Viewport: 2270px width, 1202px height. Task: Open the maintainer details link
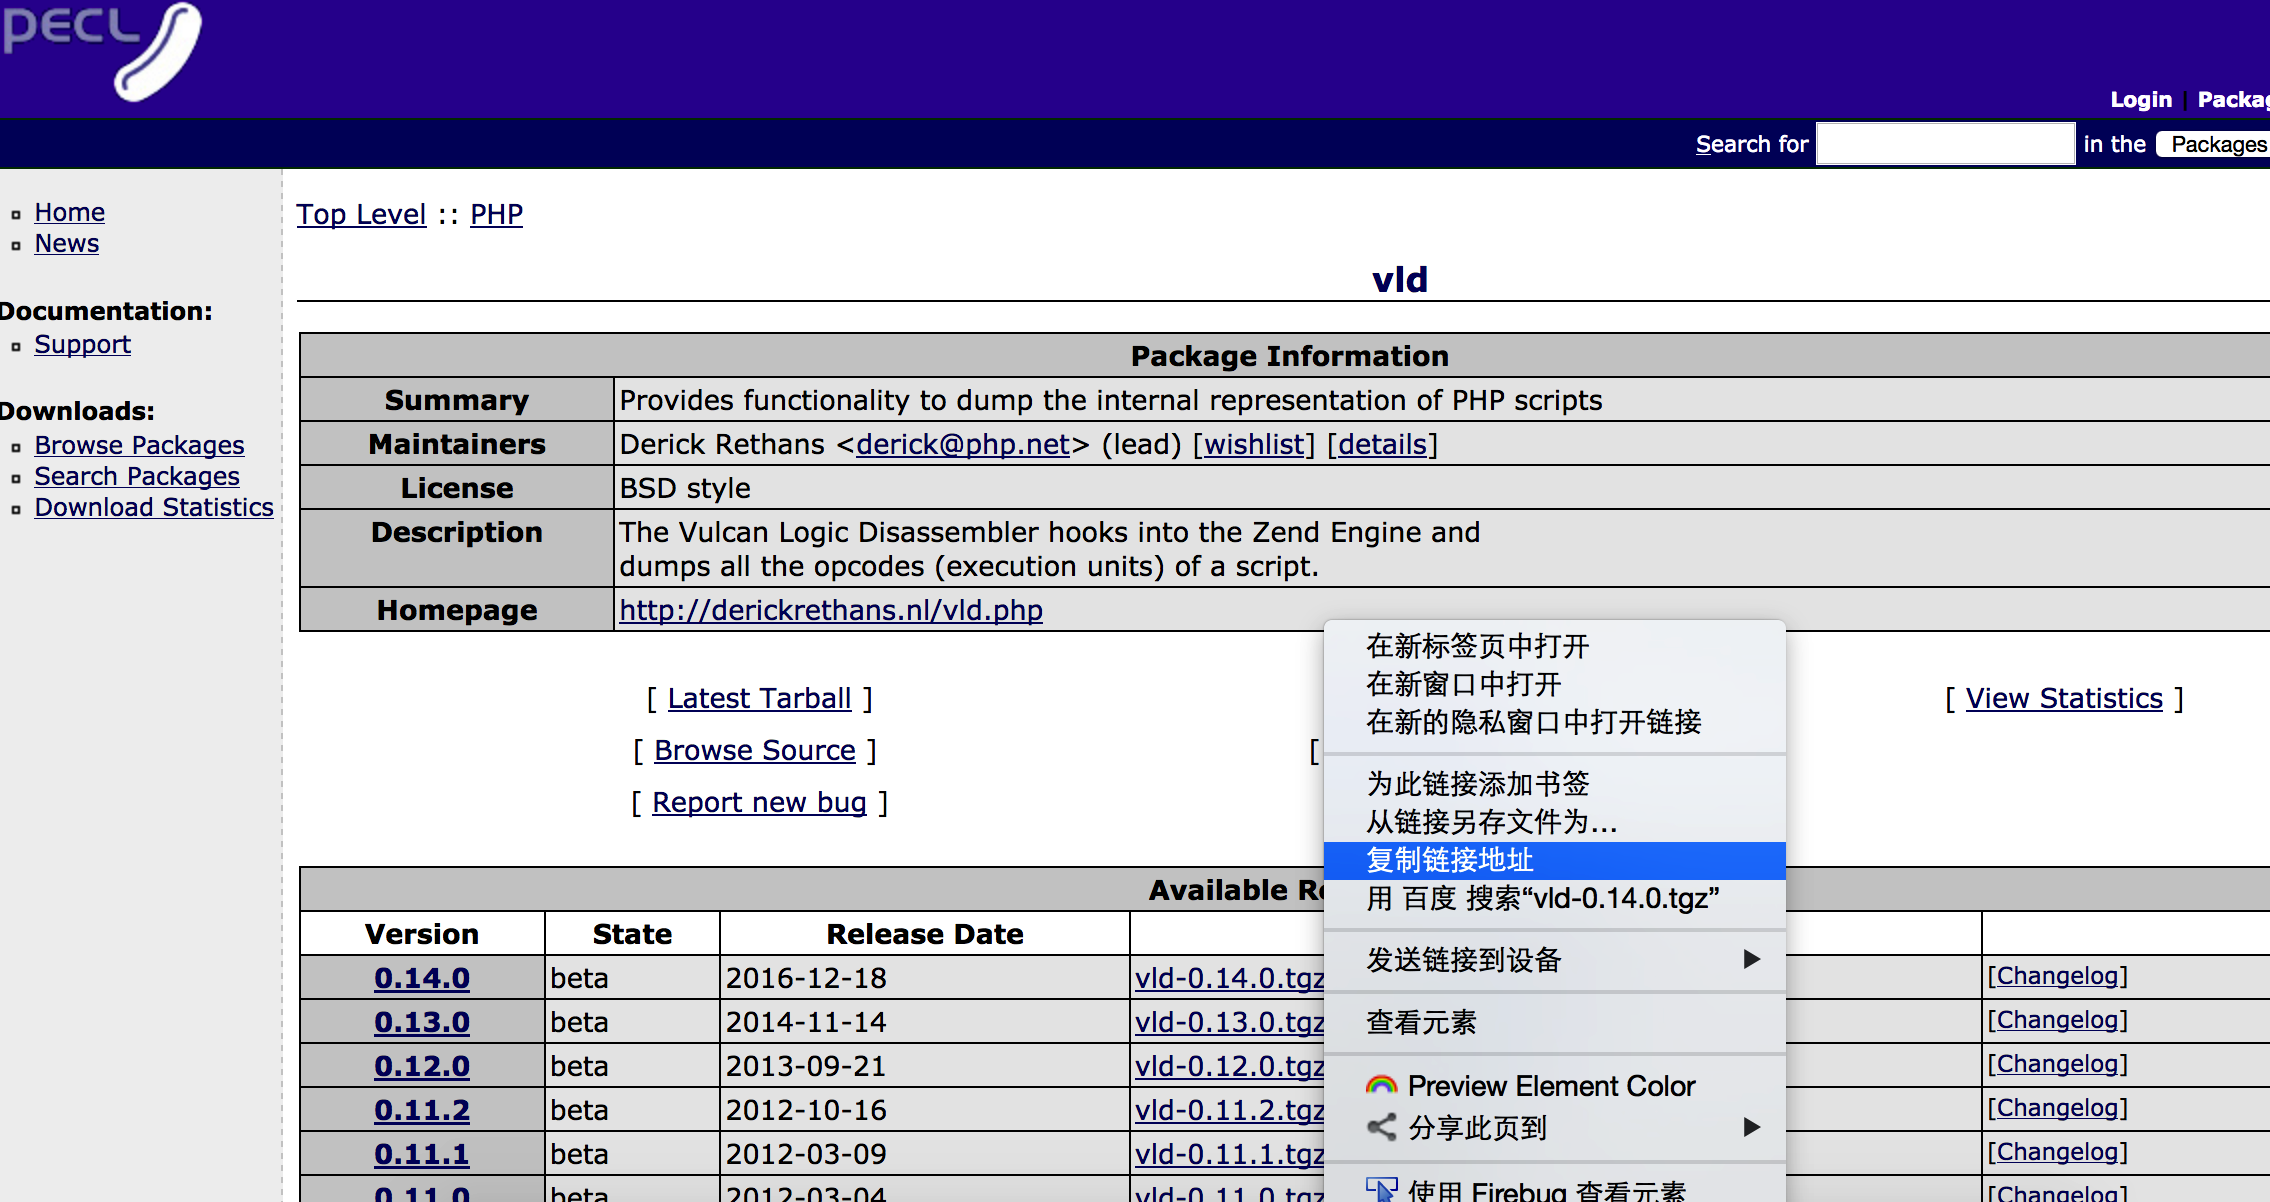pos(1383,444)
